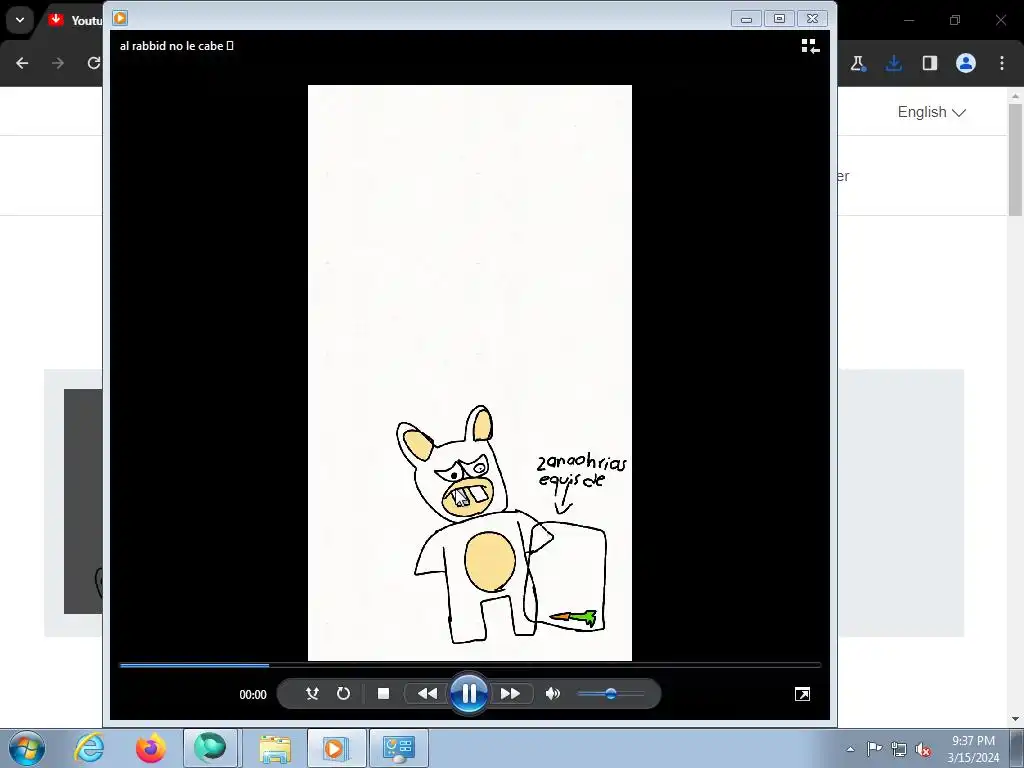Image resolution: width=1024 pixels, height=768 pixels.
Task: Switch to Library view icon
Action: (x=810, y=46)
